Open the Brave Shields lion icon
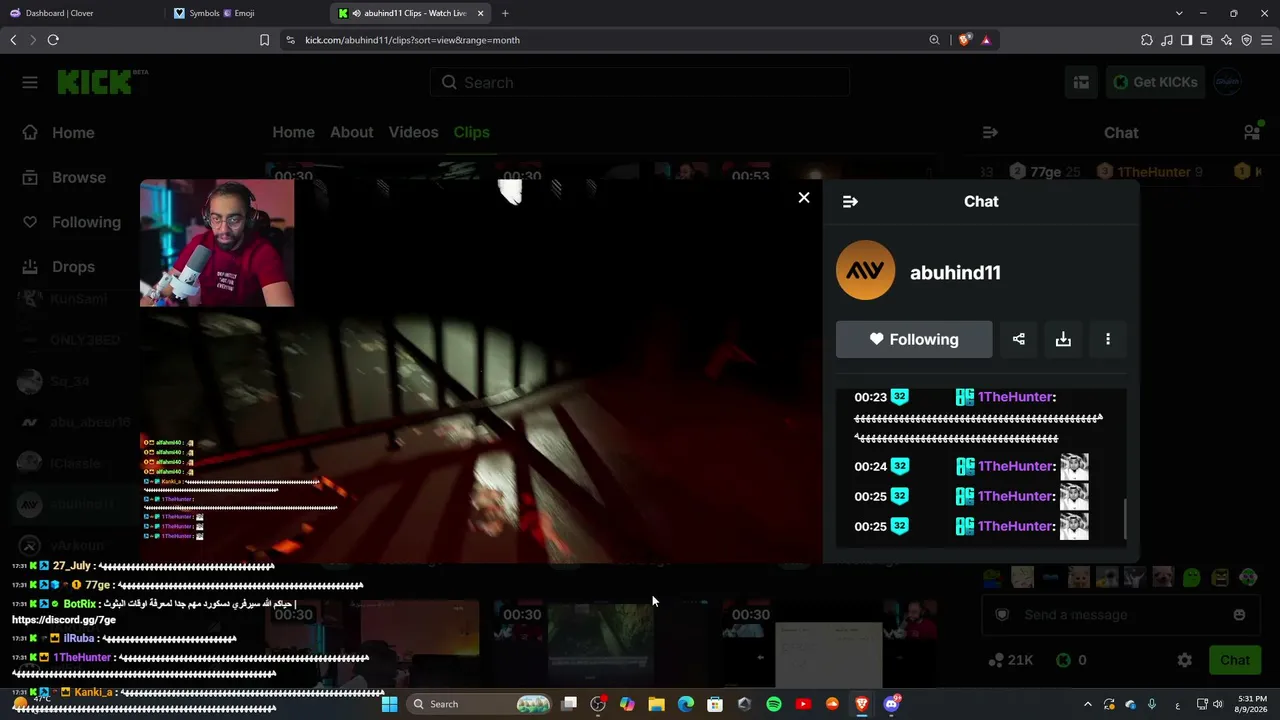 pos(964,40)
